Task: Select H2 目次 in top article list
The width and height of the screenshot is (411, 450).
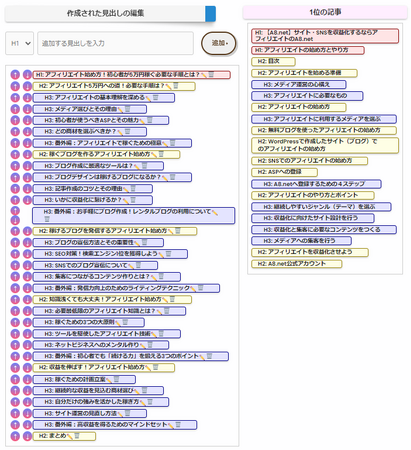Action: 273,61
